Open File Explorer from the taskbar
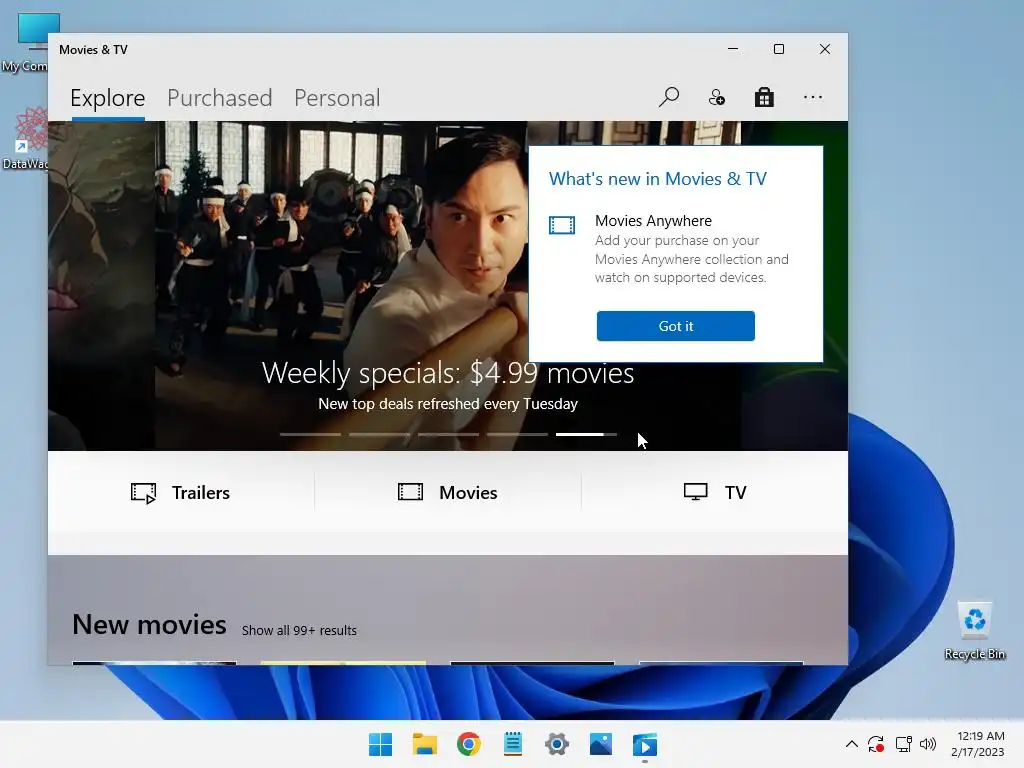Screen dimensions: 1024x768 (x=424, y=744)
